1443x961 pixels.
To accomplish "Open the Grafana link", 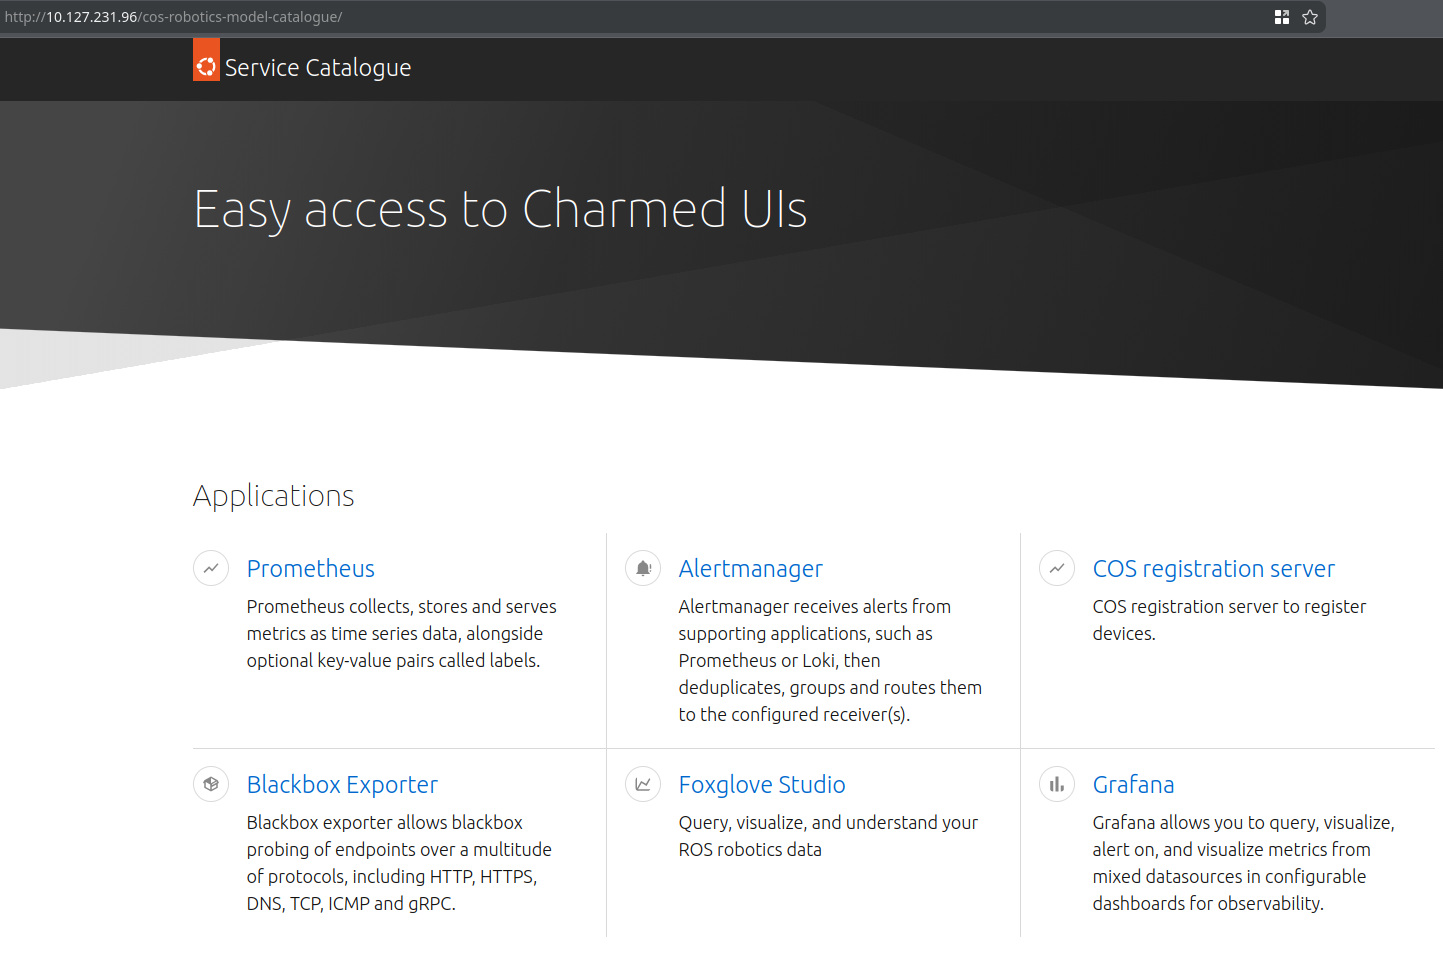I will point(1133,785).
